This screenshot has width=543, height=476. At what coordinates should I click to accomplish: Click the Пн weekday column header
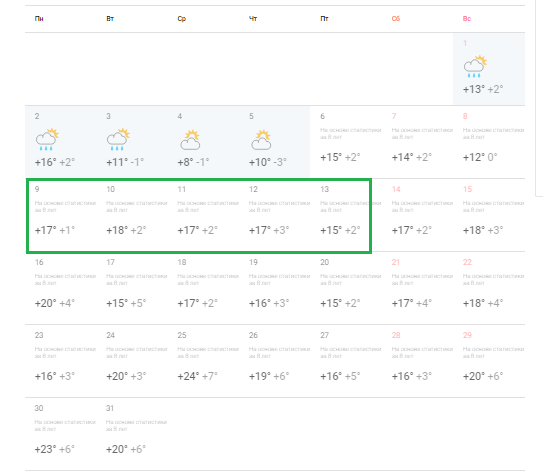[39, 19]
